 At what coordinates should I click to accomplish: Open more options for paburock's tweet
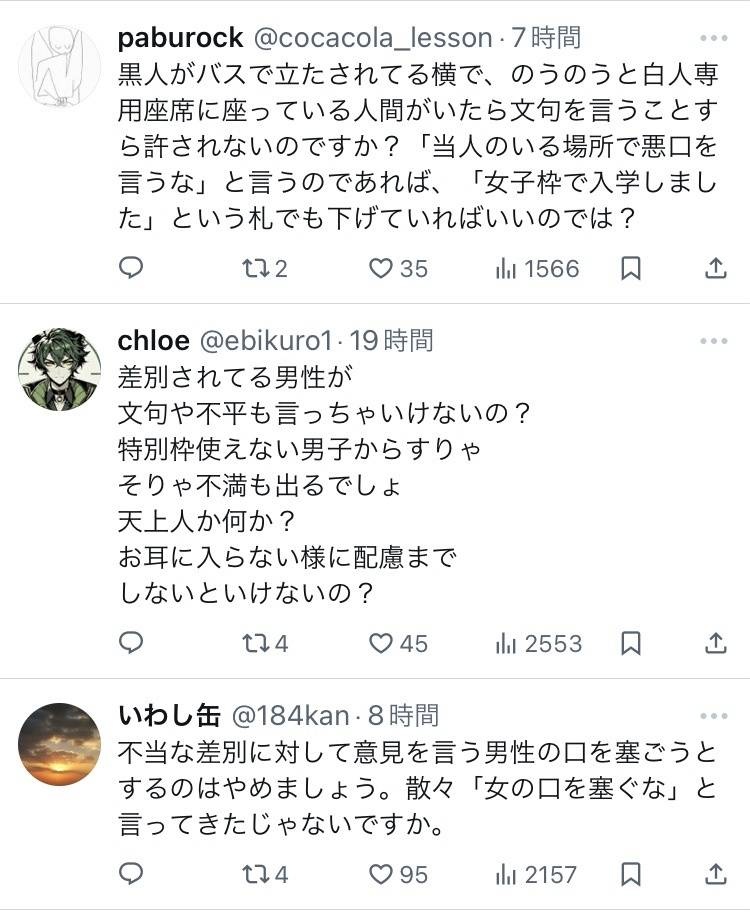click(x=714, y=39)
